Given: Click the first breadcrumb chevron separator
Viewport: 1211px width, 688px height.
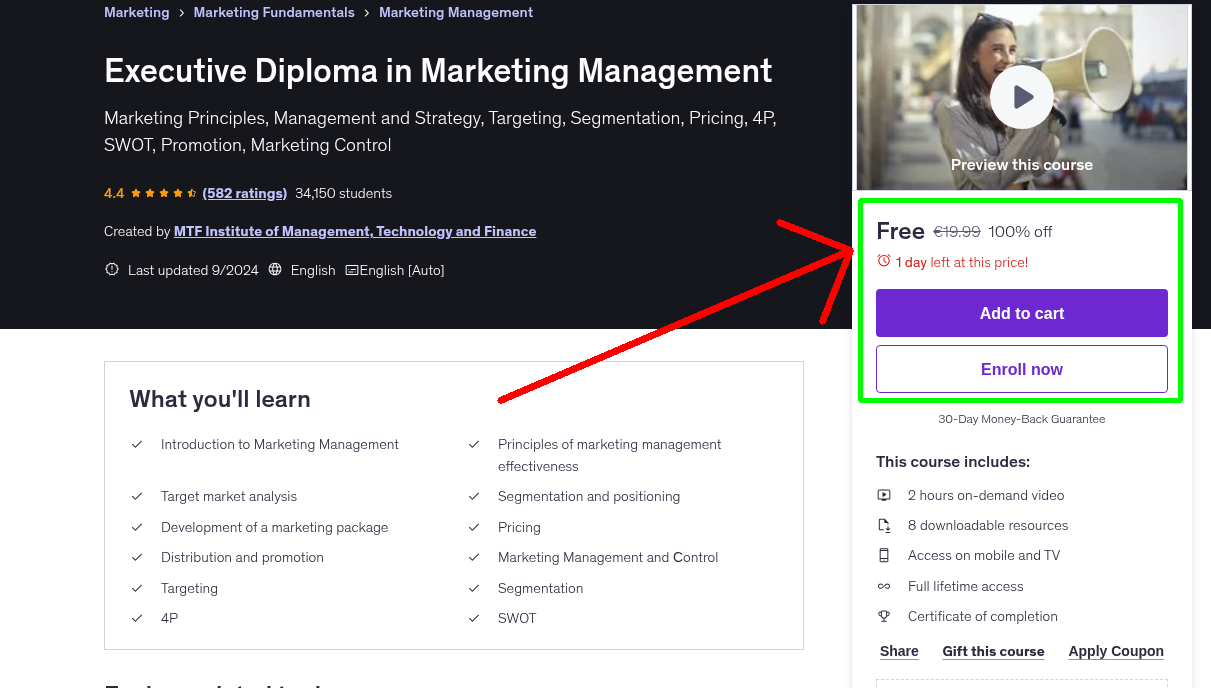Looking at the screenshot, I should click(181, 13).
